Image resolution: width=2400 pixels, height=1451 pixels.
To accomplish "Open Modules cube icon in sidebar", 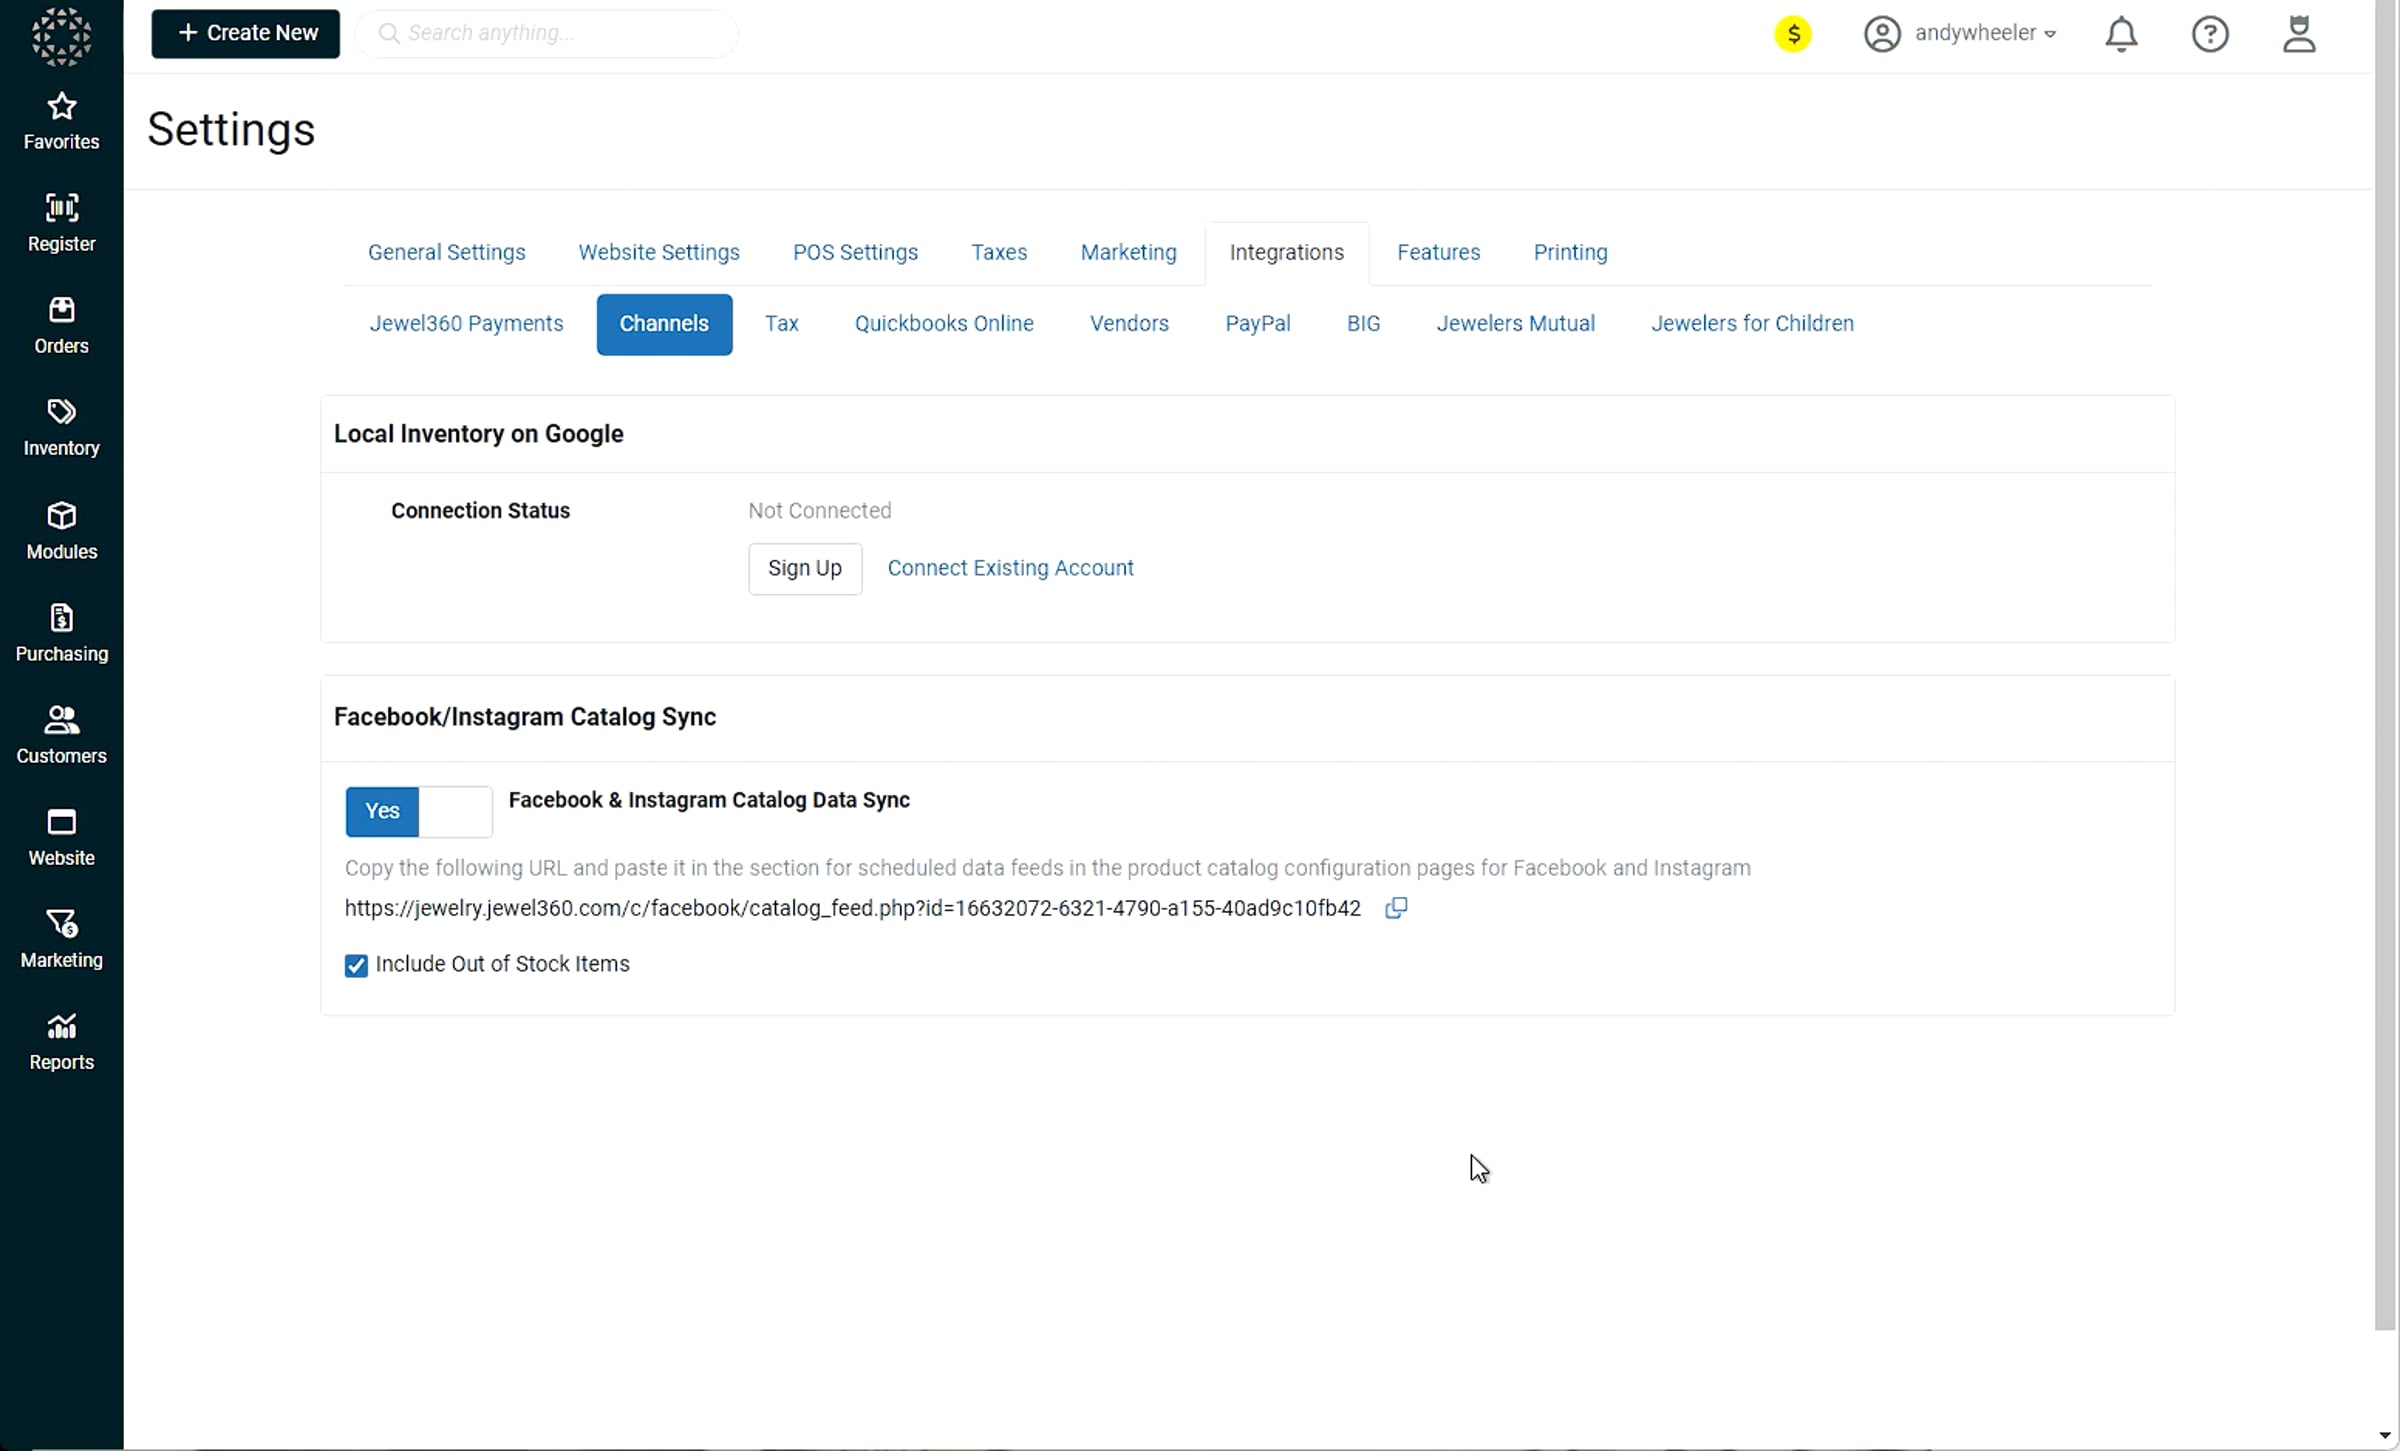I will click(61, 516).
